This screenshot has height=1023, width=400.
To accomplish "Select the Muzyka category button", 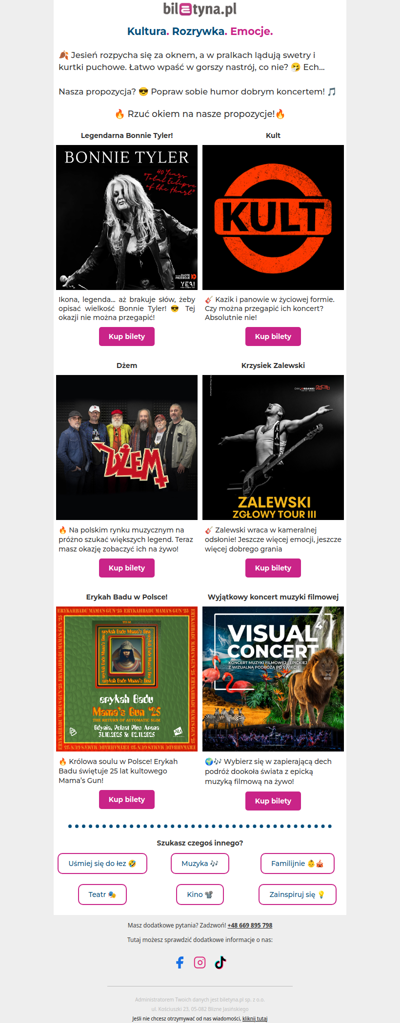I will [x=200, y=863].
